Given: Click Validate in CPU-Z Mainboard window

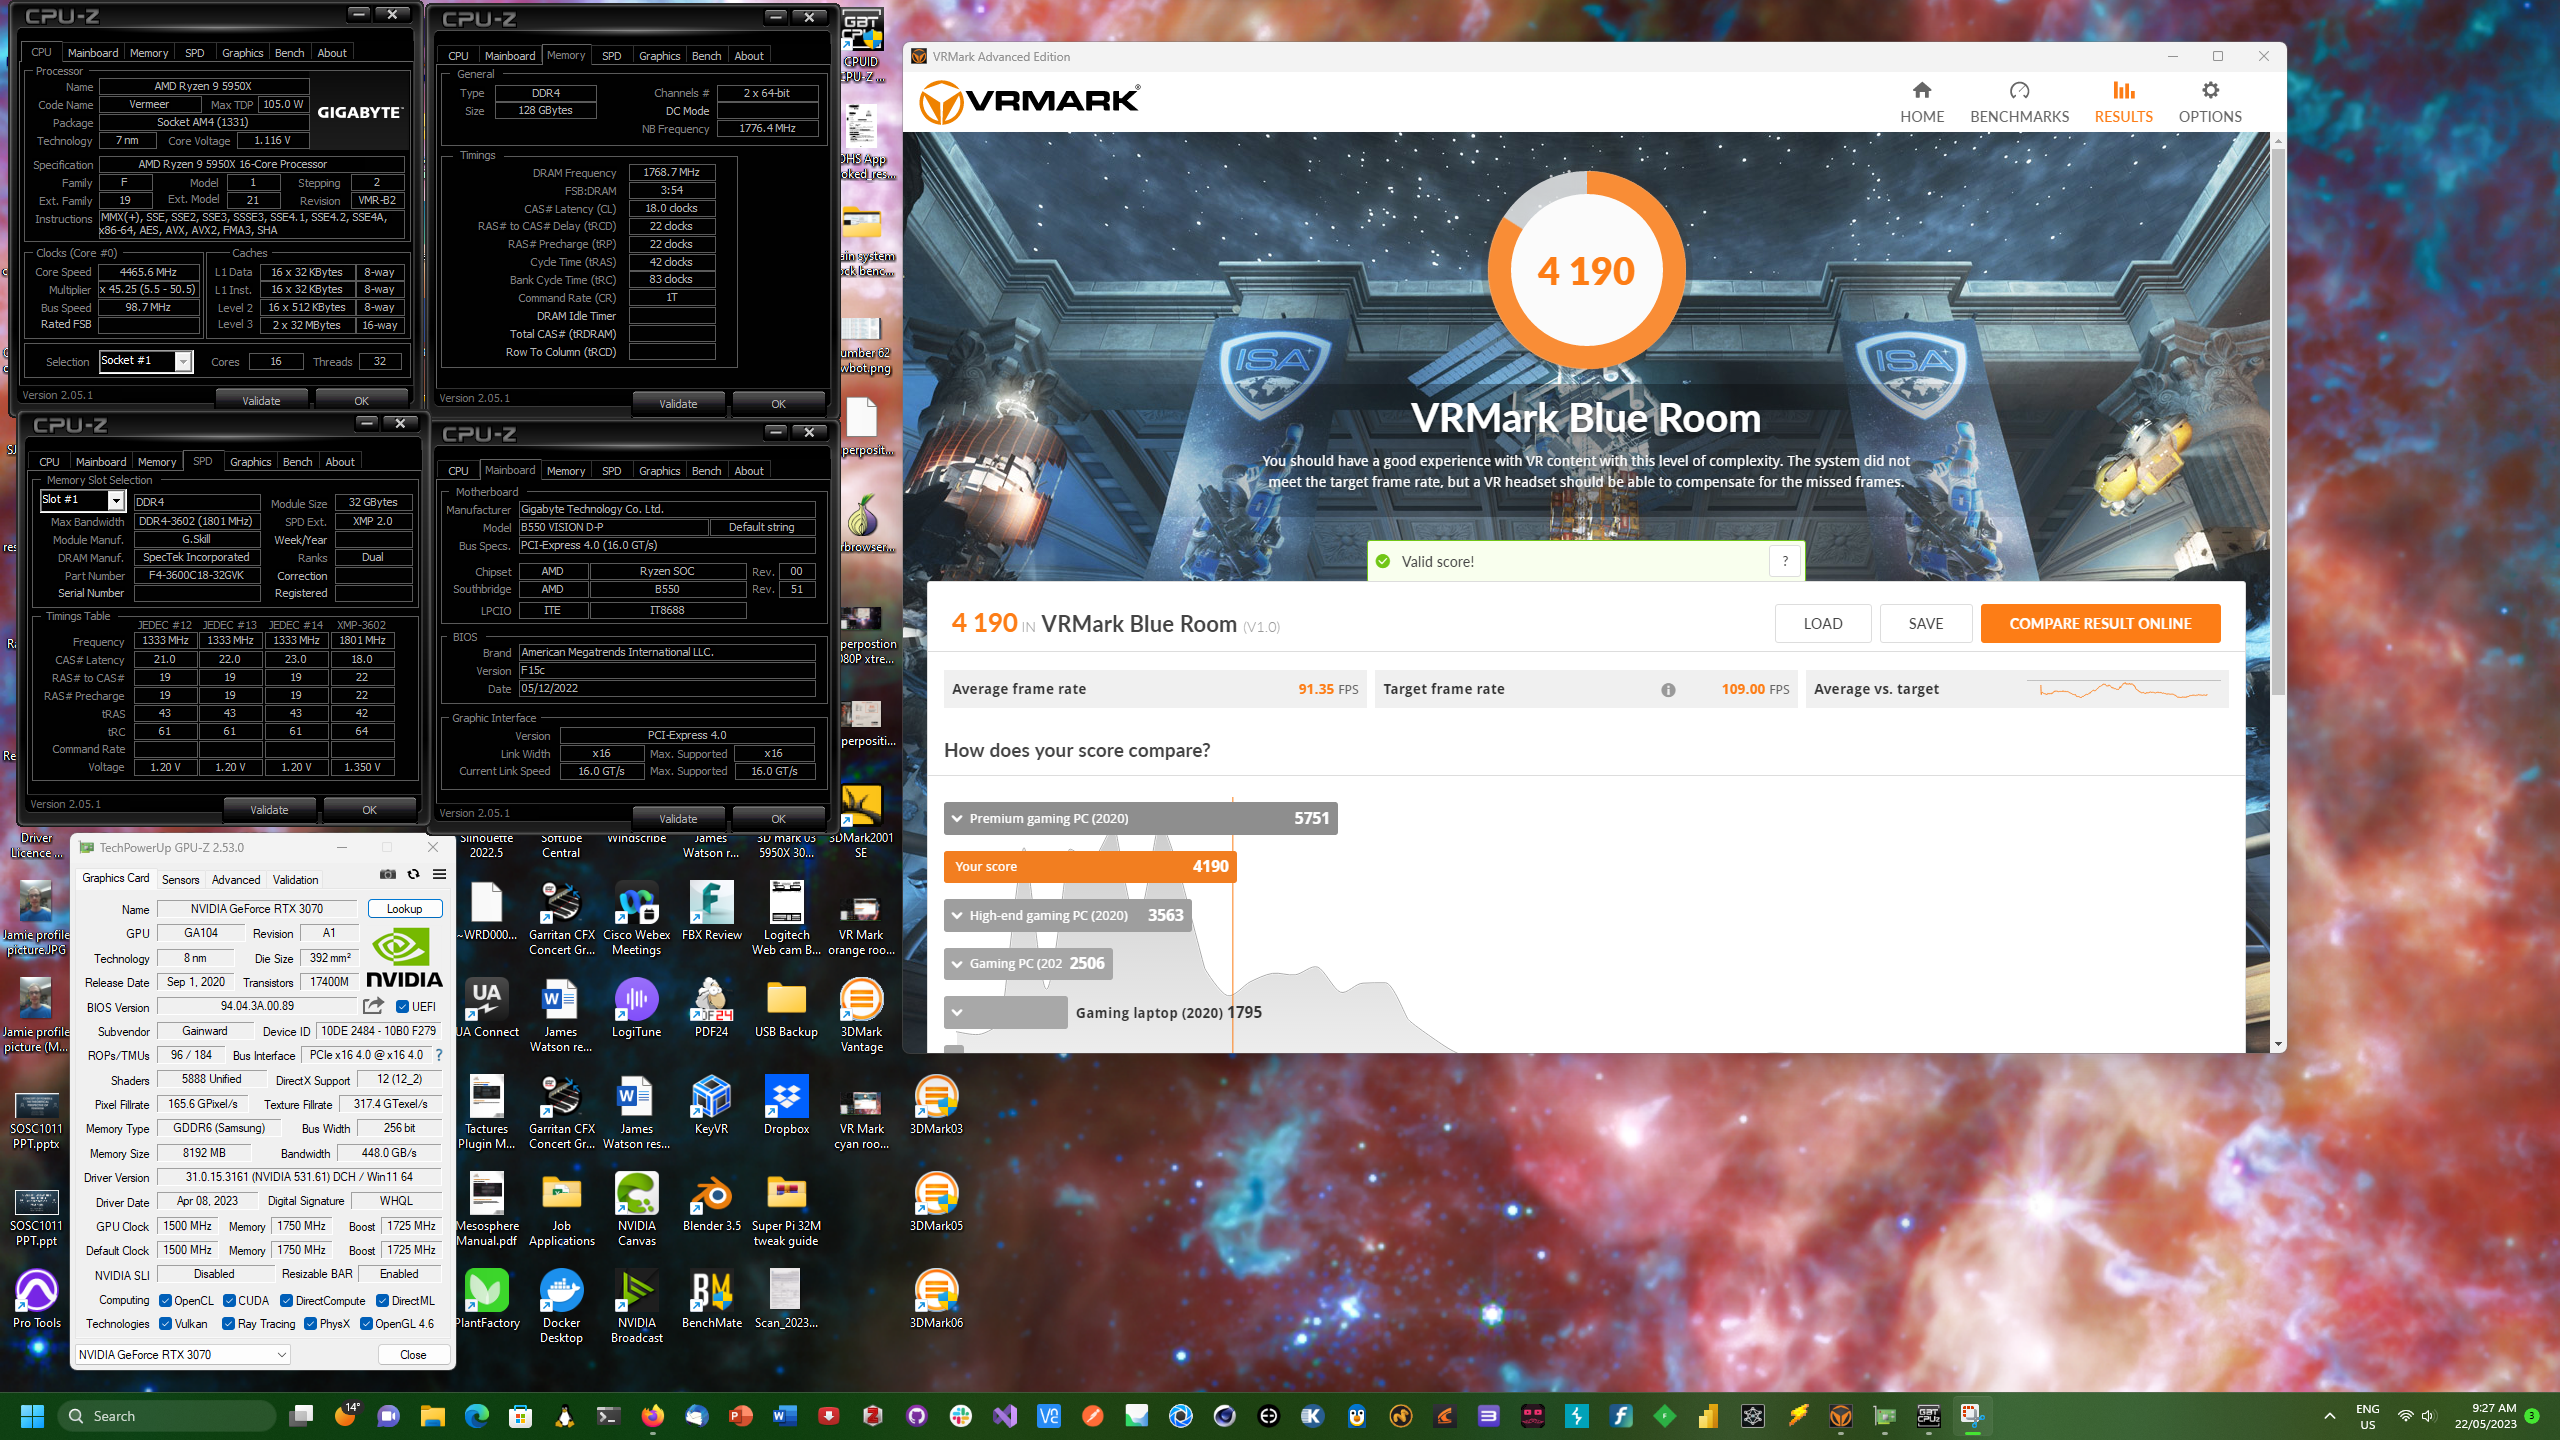Looking at the screenshot, I should coord(678,819).
